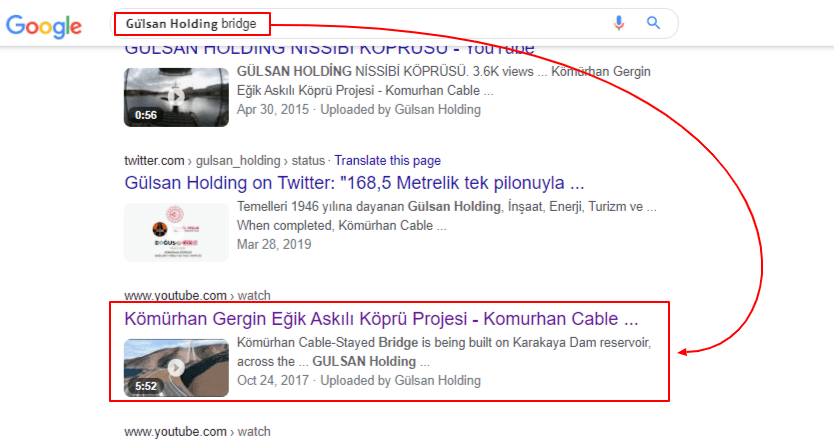This screenshot has height=445, width=834.
Task: Click the Translate this page link
Action: [x=387, y=160]
